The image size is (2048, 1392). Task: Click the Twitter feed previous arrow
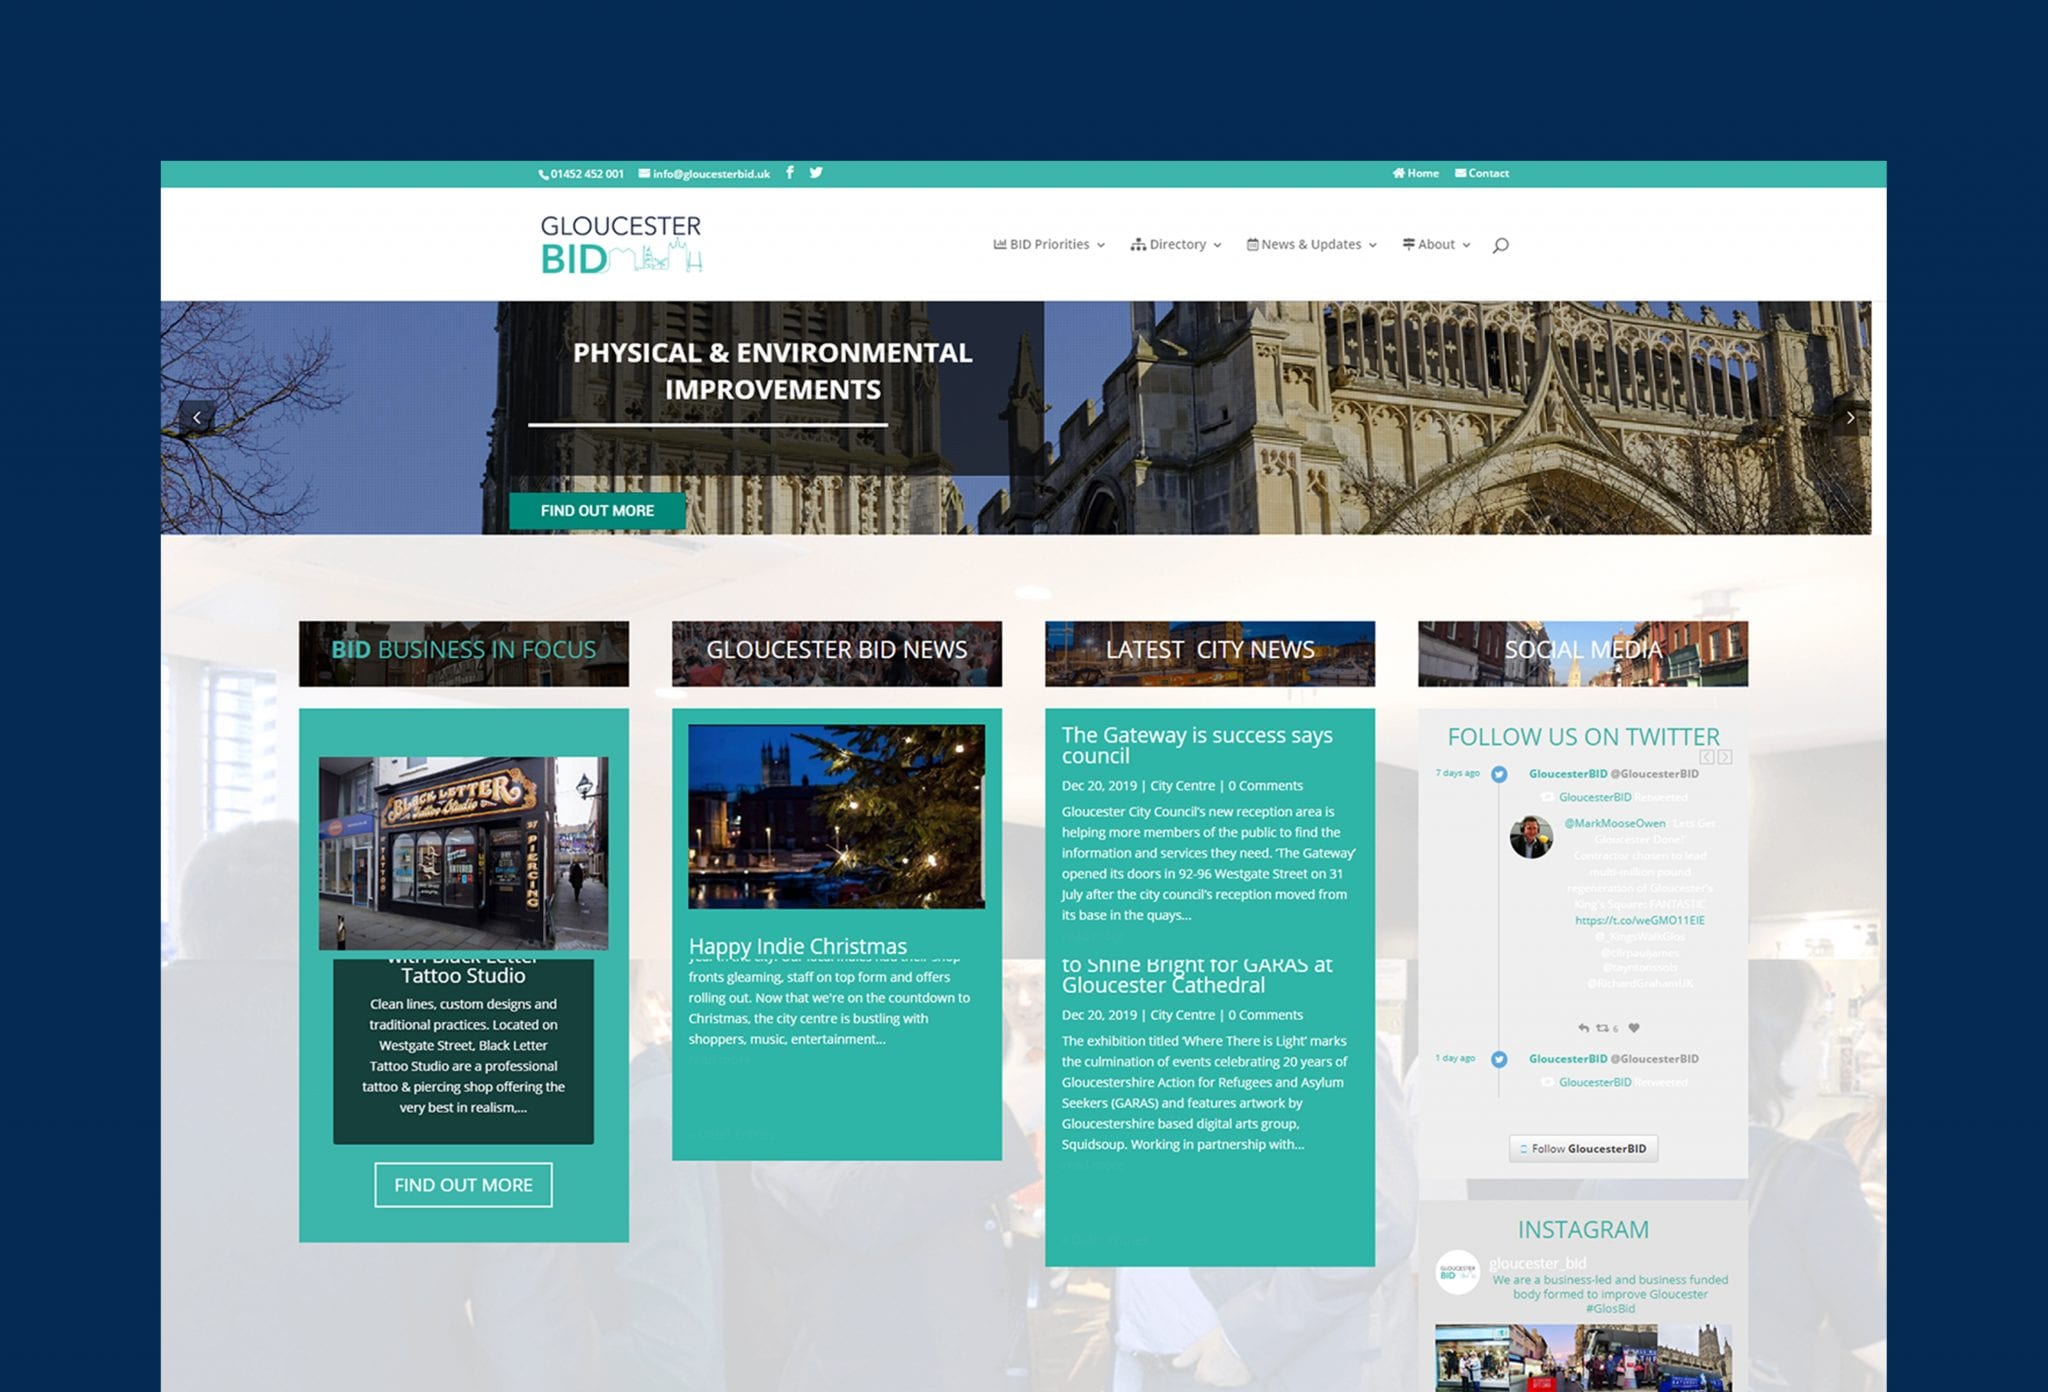coord(1707,757)
